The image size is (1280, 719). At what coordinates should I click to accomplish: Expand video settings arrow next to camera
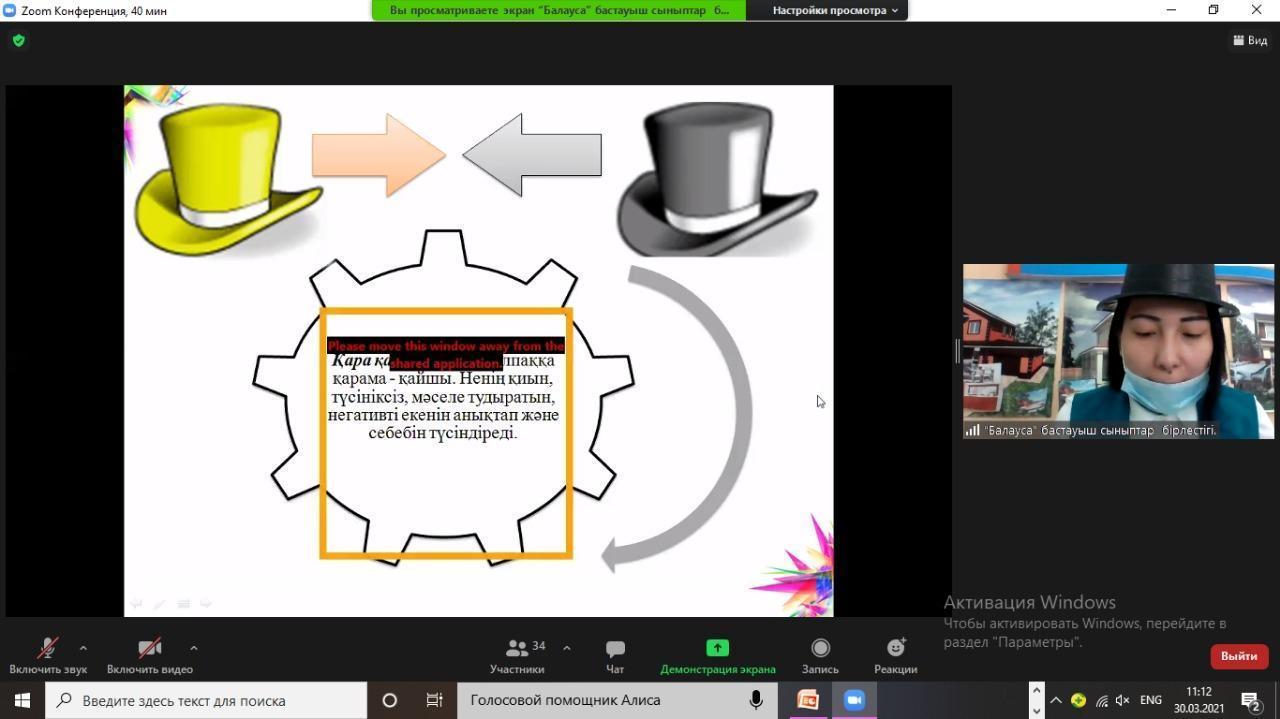[193, 647]
